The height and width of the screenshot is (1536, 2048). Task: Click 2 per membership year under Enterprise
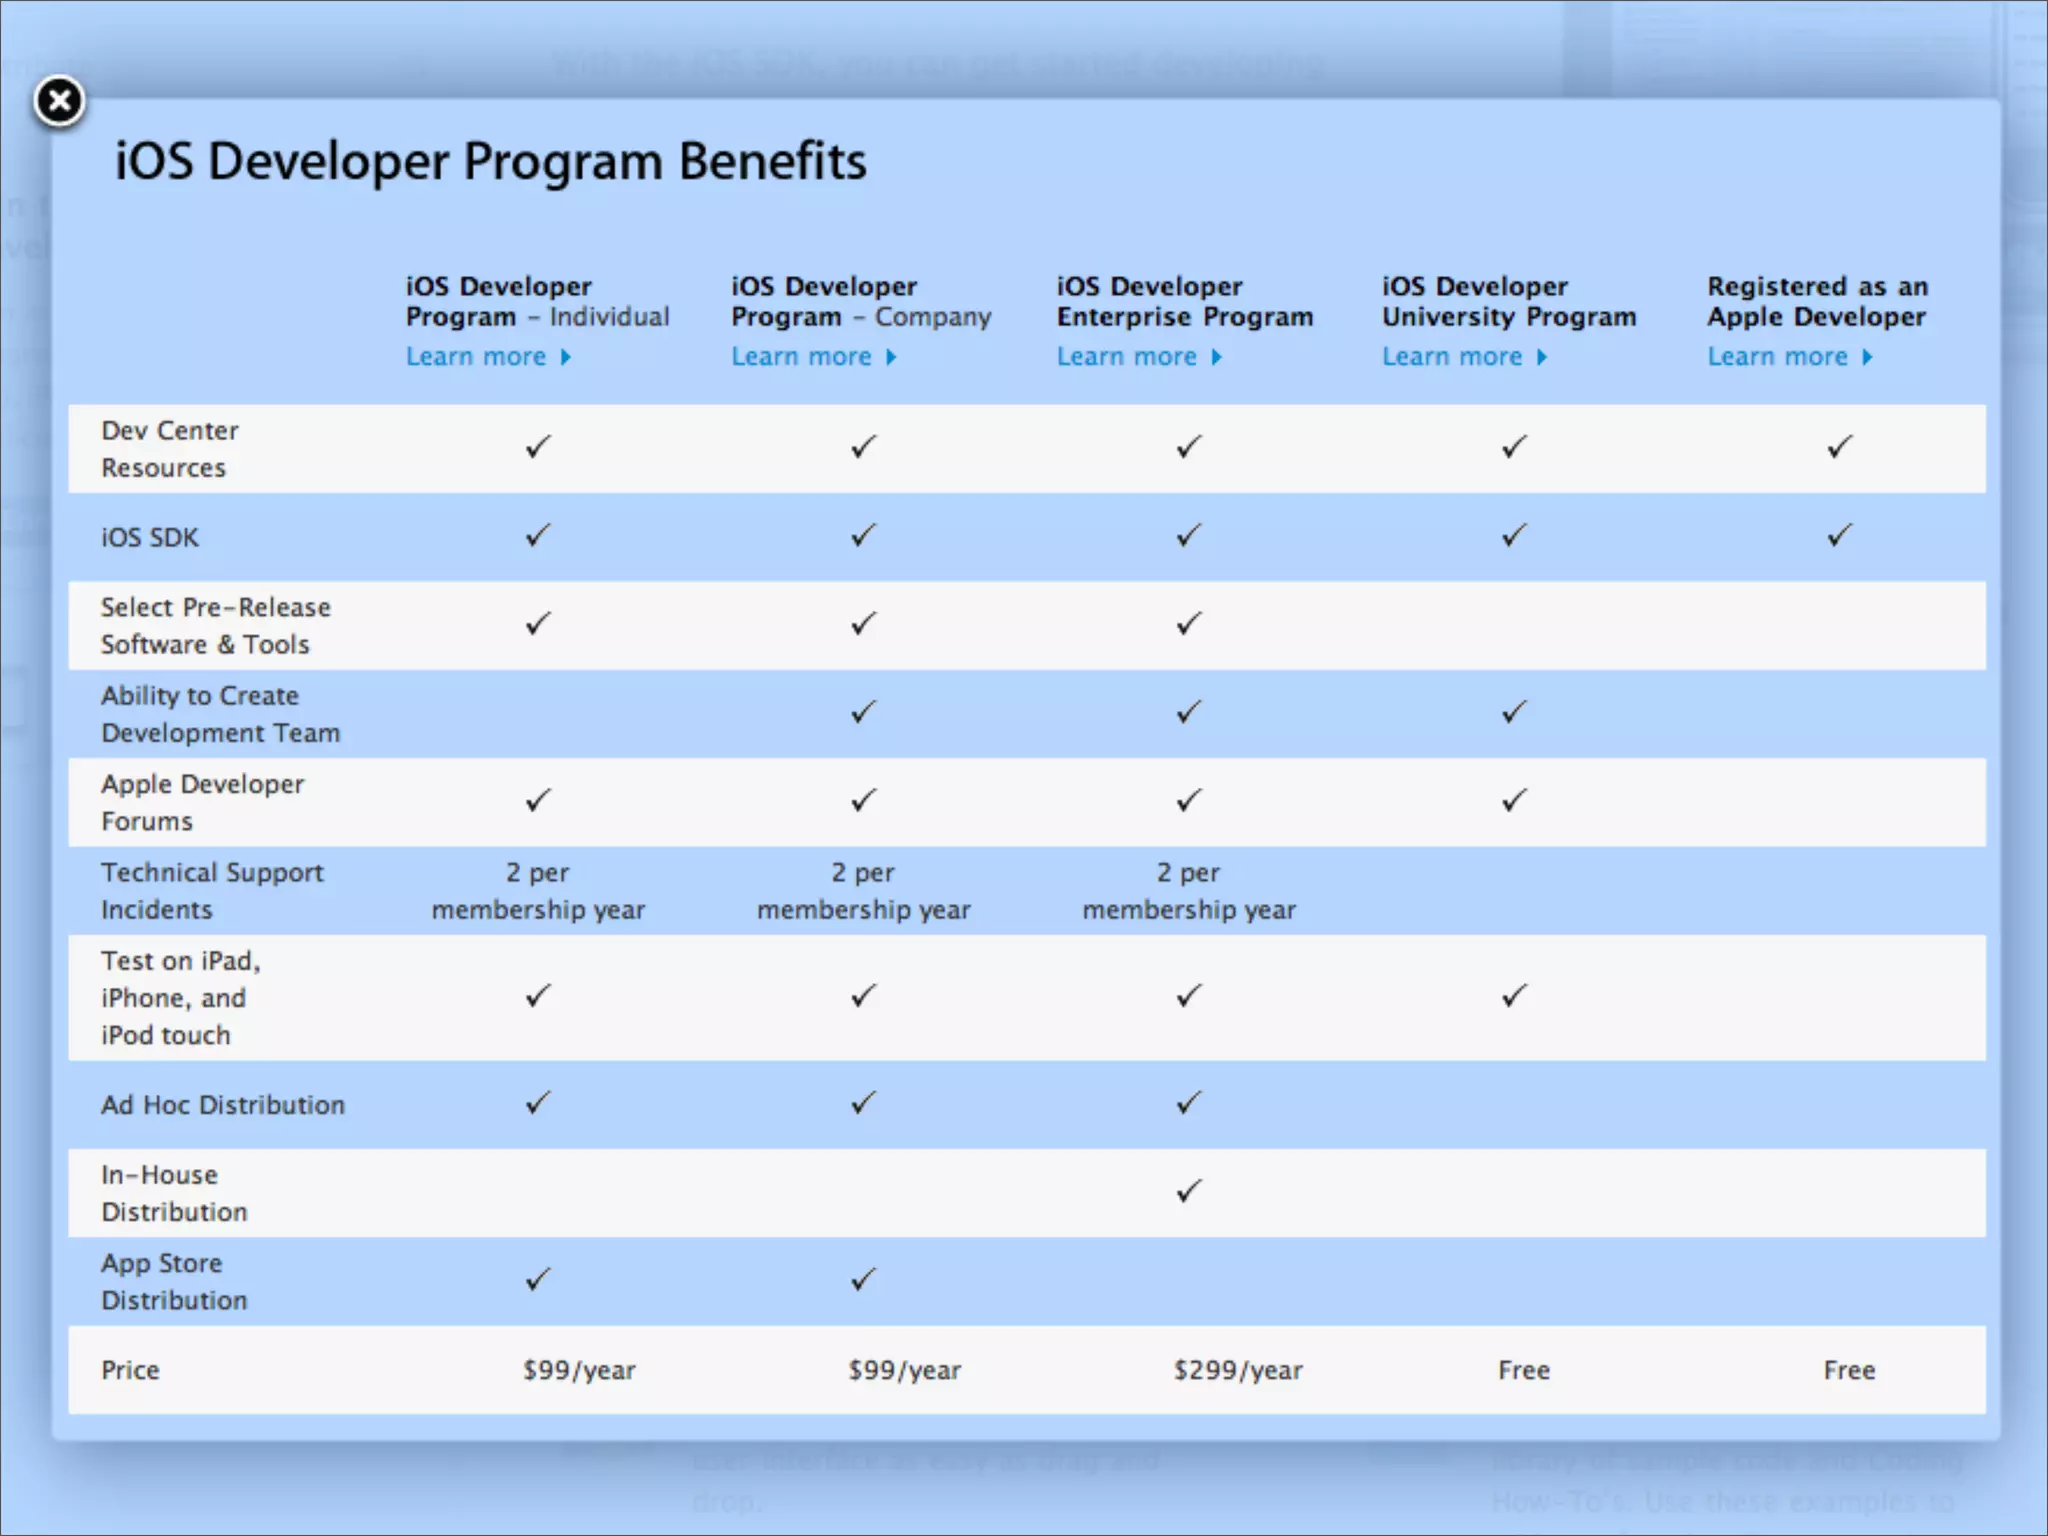coord(1189,890)
